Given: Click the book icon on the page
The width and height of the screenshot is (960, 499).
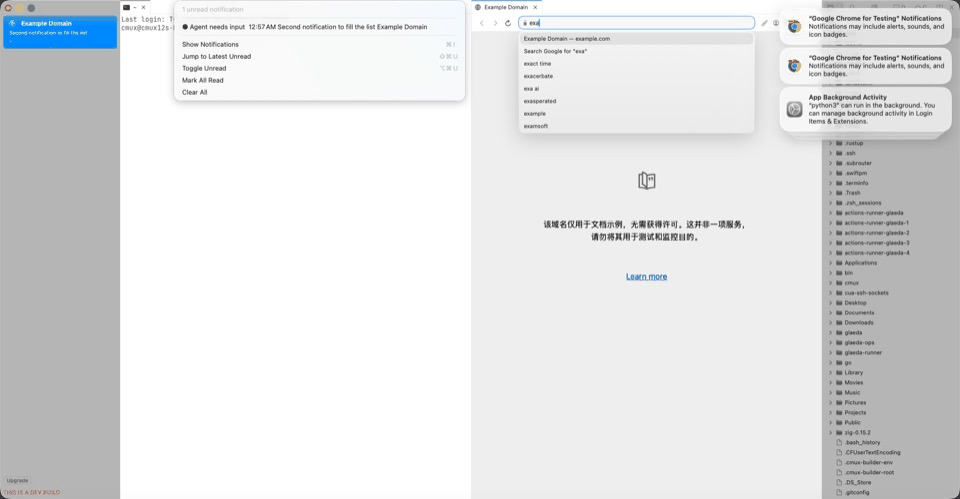Looking at the screenshot, I should coord(647,181).
